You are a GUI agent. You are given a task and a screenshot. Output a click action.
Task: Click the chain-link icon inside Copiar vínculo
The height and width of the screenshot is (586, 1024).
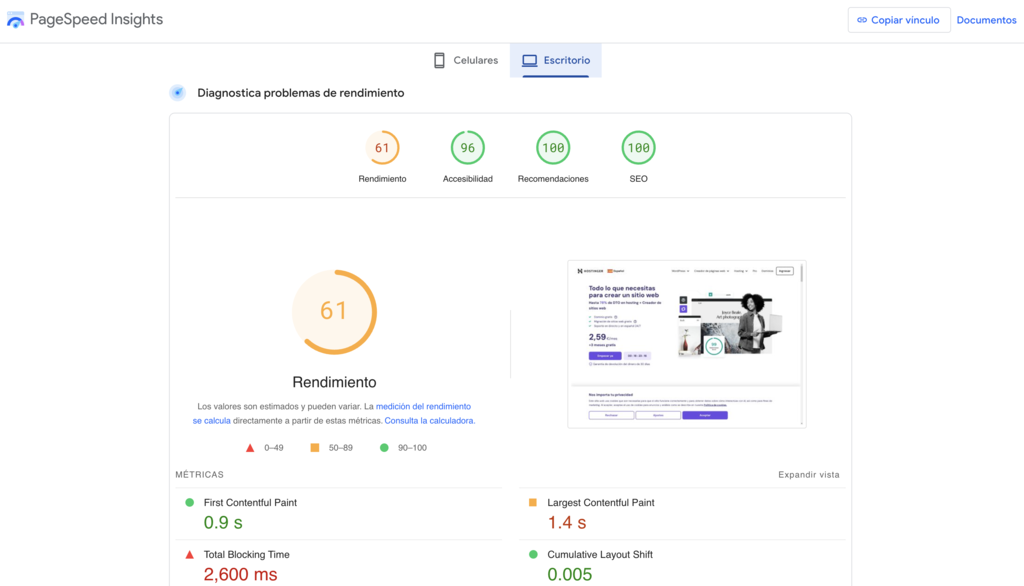tap(864, 19)
